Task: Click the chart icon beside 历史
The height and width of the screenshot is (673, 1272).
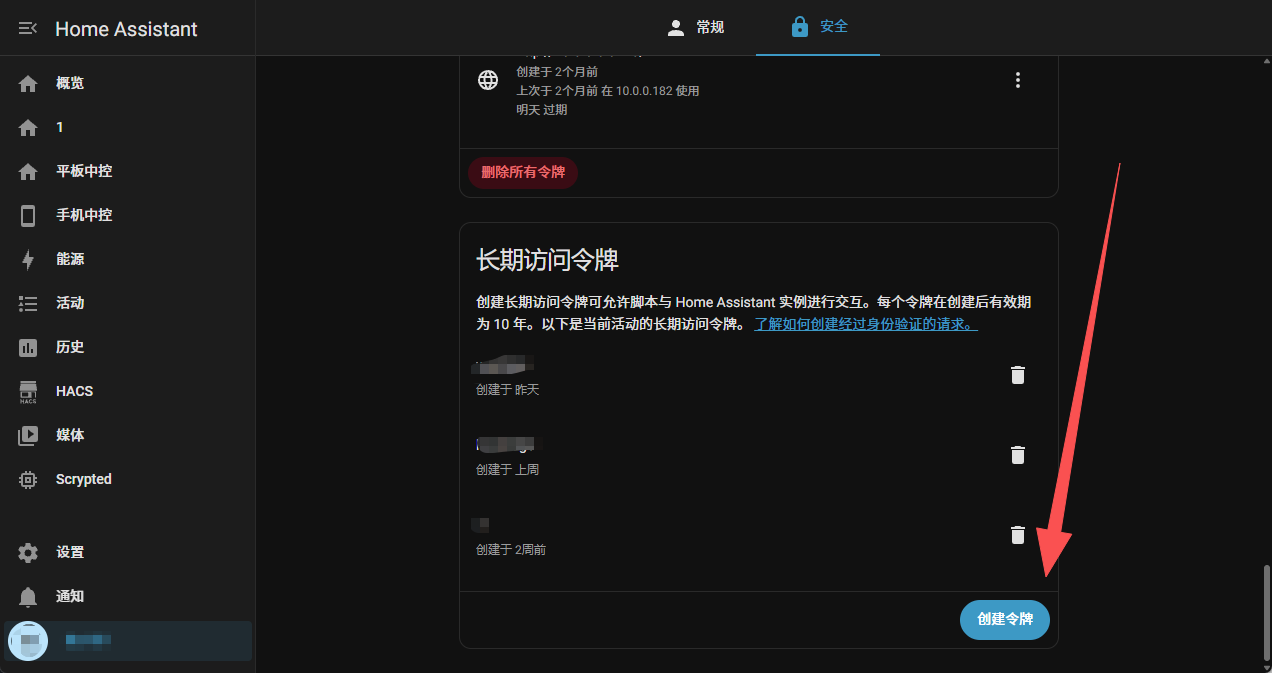Action: (28, 348)
